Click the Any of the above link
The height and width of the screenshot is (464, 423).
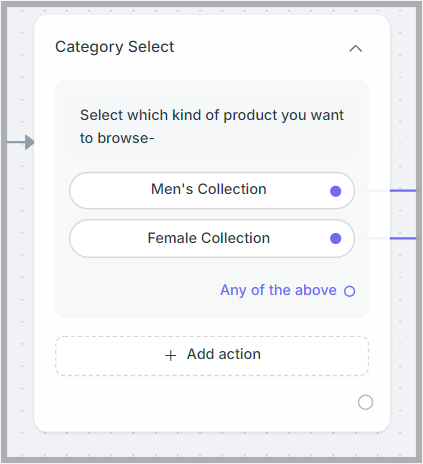coord(278,290)
